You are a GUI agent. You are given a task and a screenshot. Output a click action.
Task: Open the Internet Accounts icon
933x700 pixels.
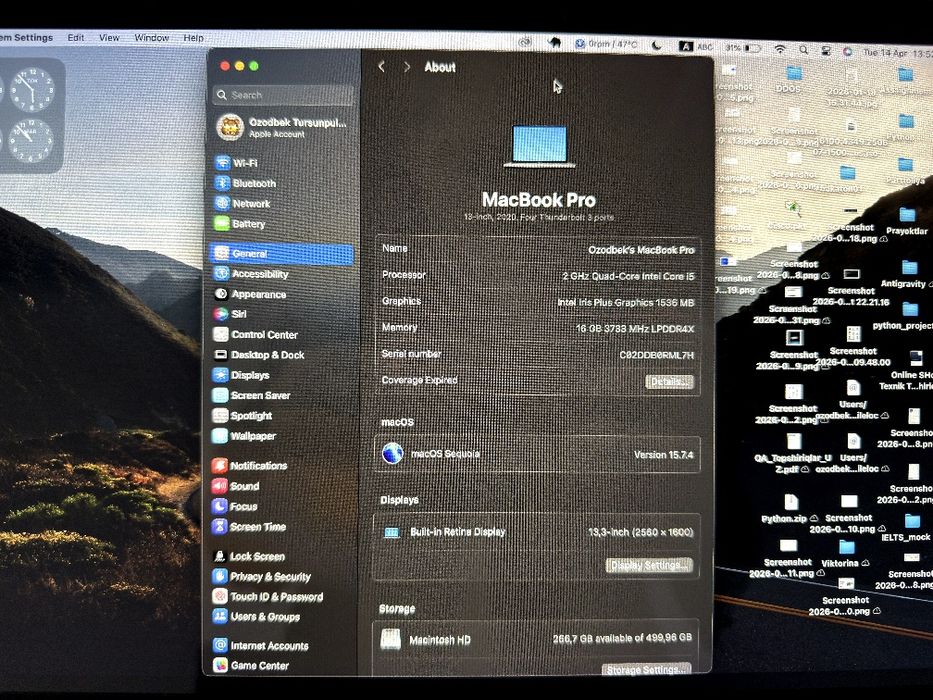pos(220,645)
